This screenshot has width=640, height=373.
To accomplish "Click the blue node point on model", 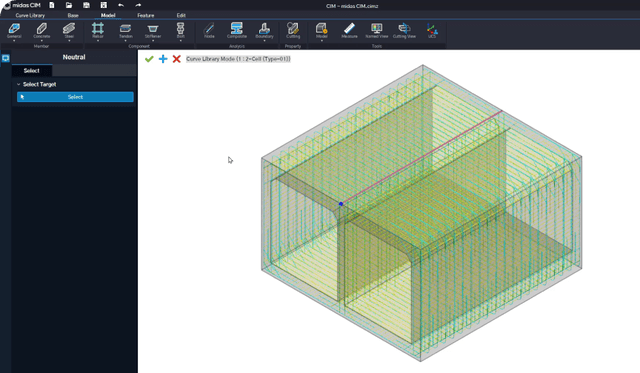I will click(341, 204).
